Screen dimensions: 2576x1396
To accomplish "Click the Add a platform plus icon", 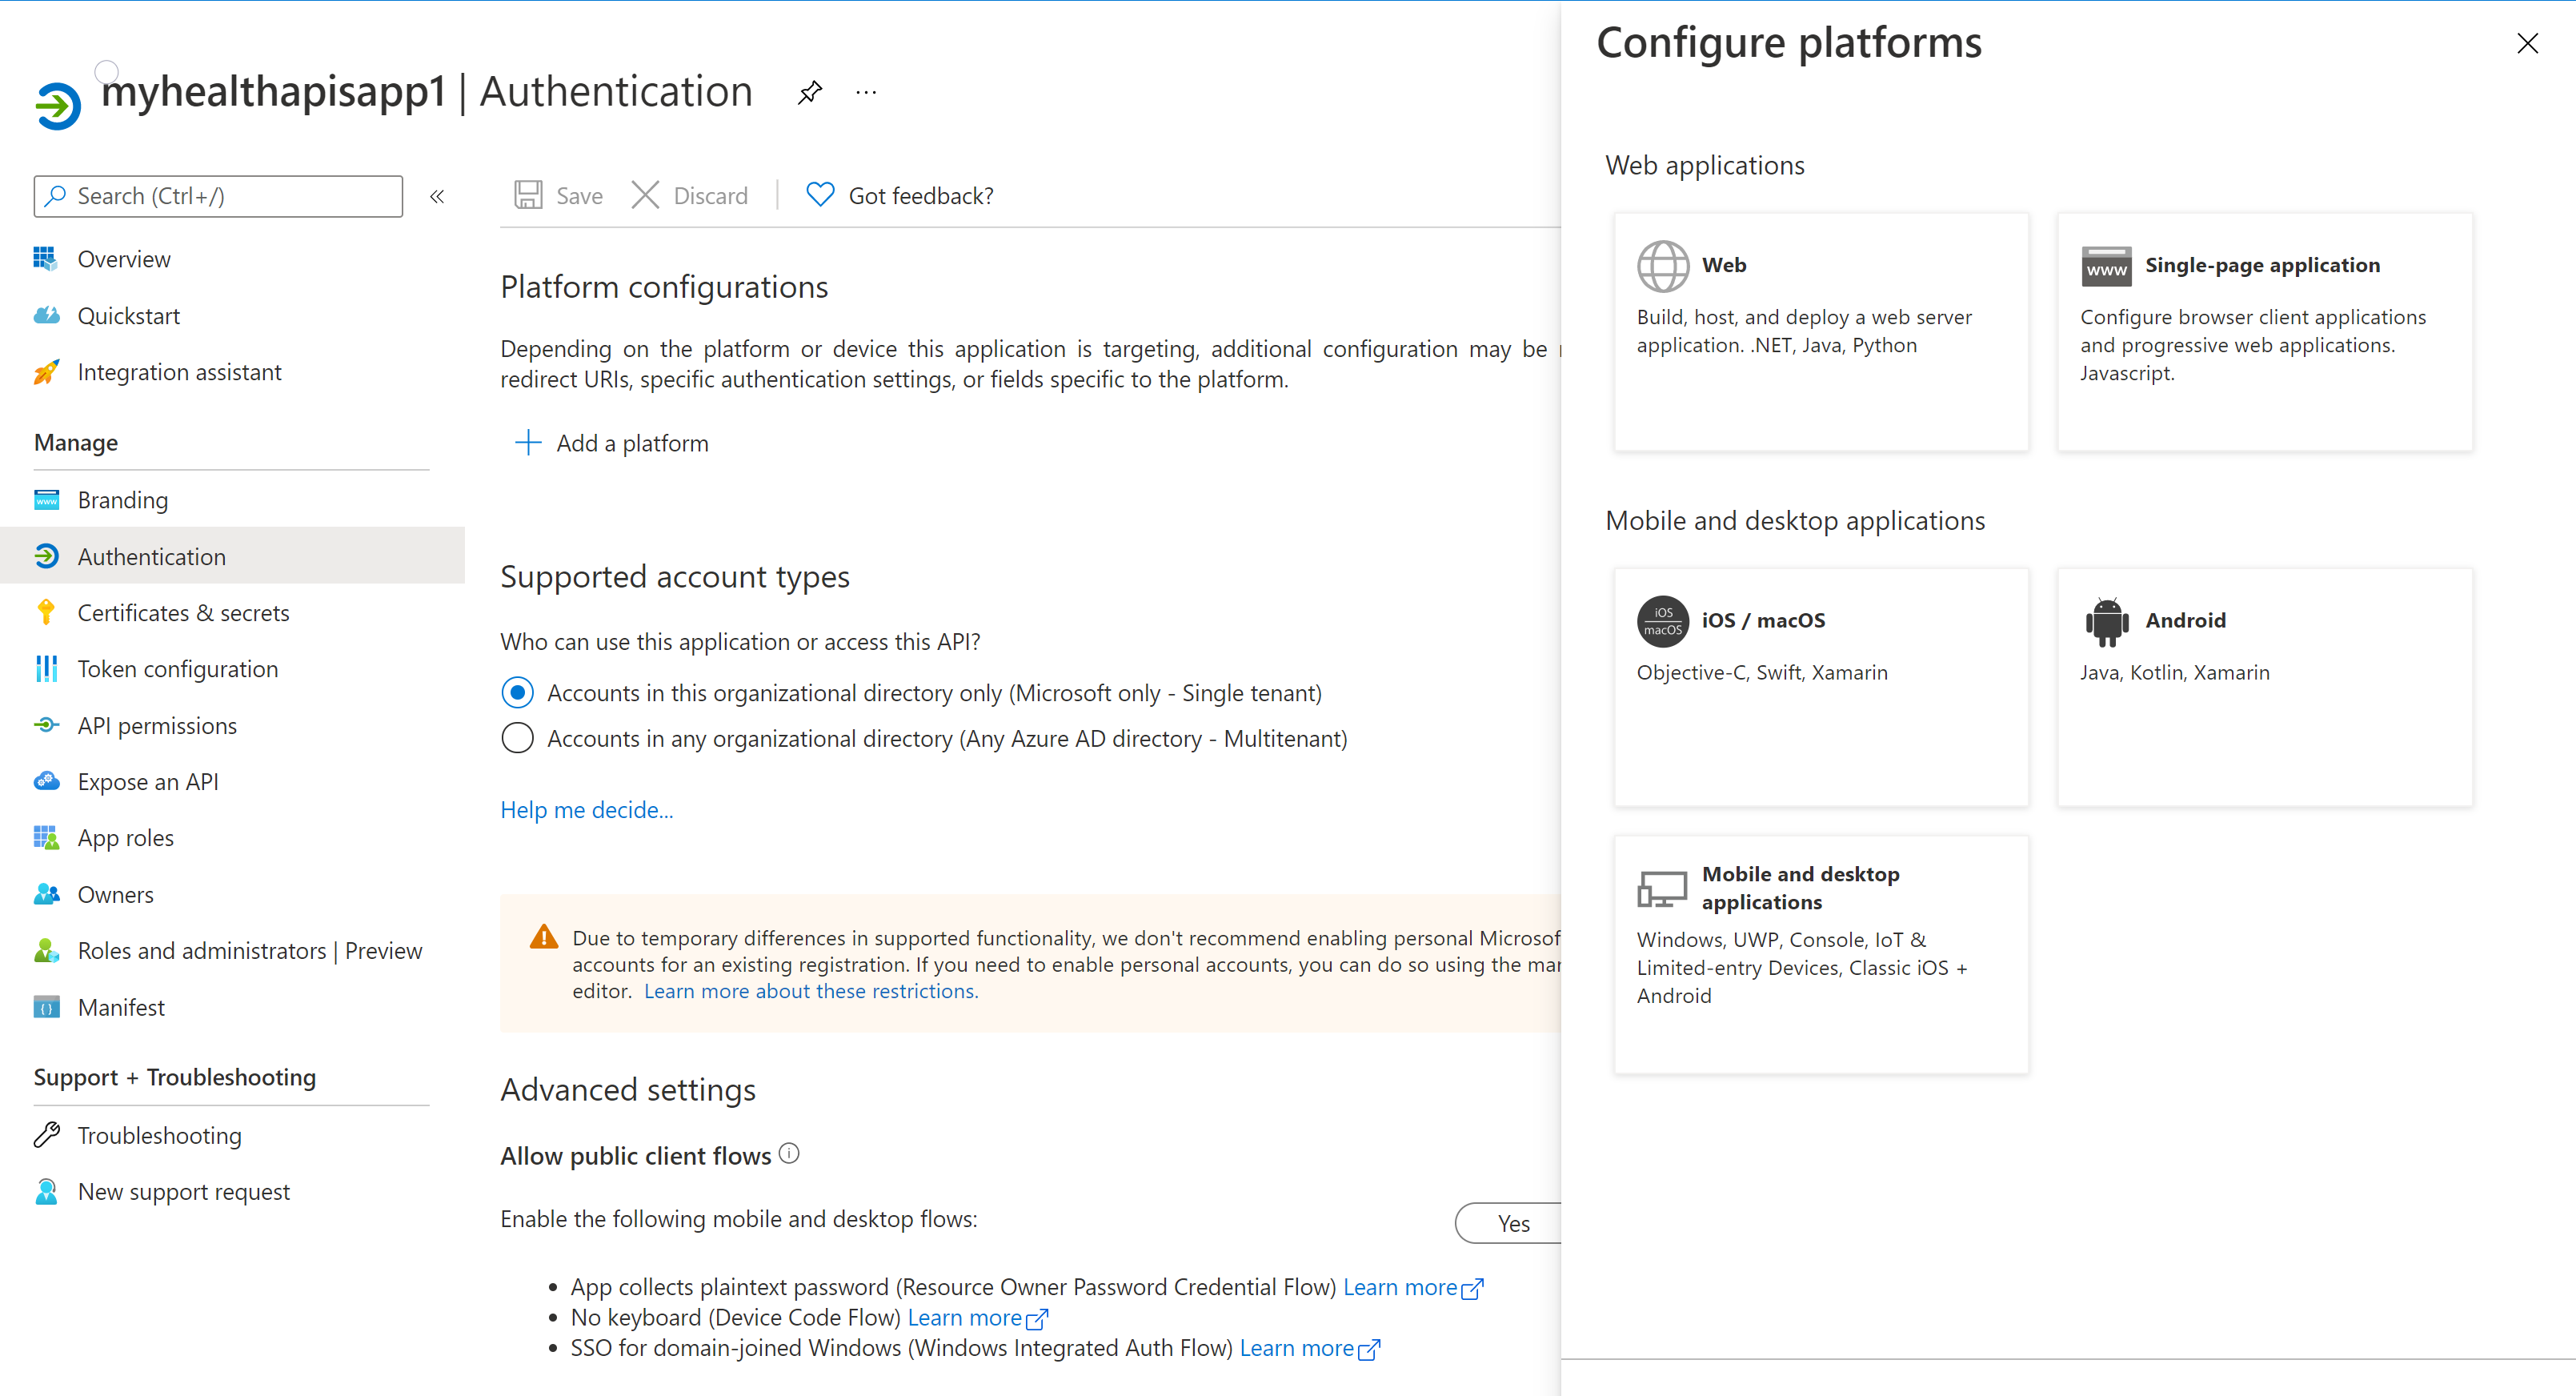I will [527, 442].
